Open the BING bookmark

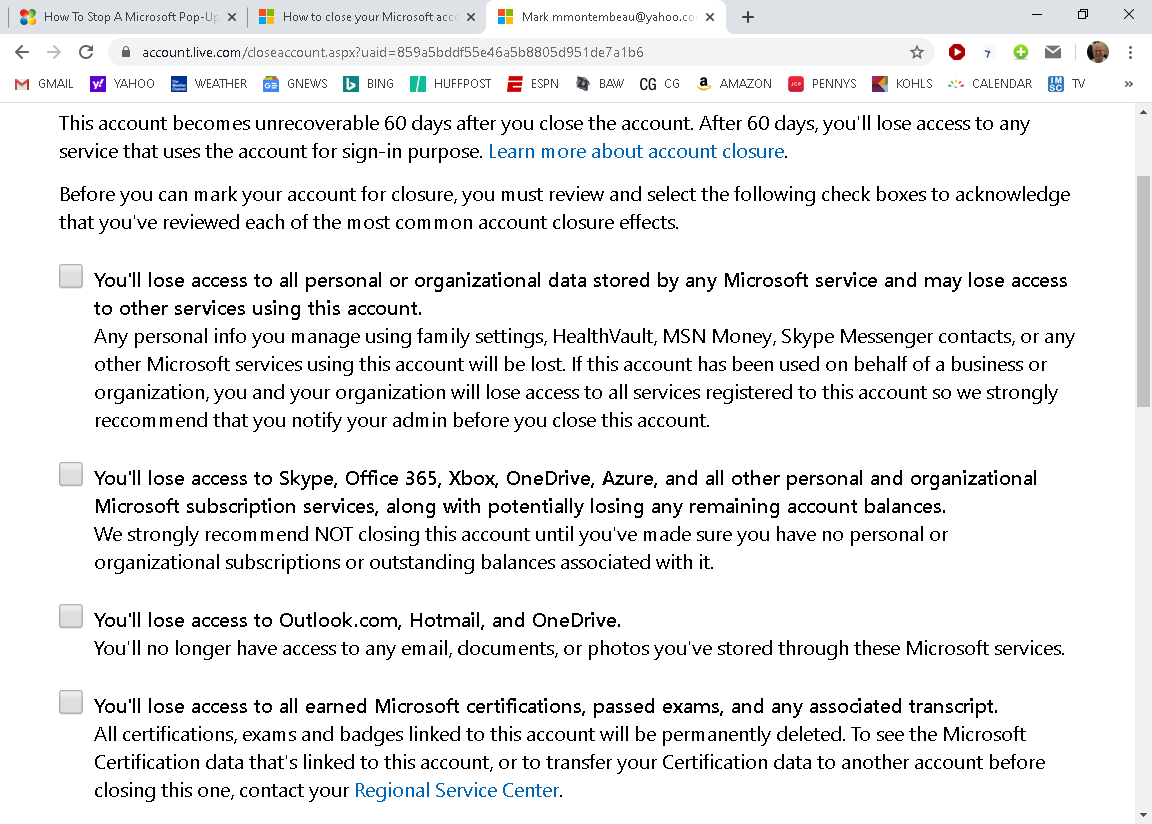(368, 84)
